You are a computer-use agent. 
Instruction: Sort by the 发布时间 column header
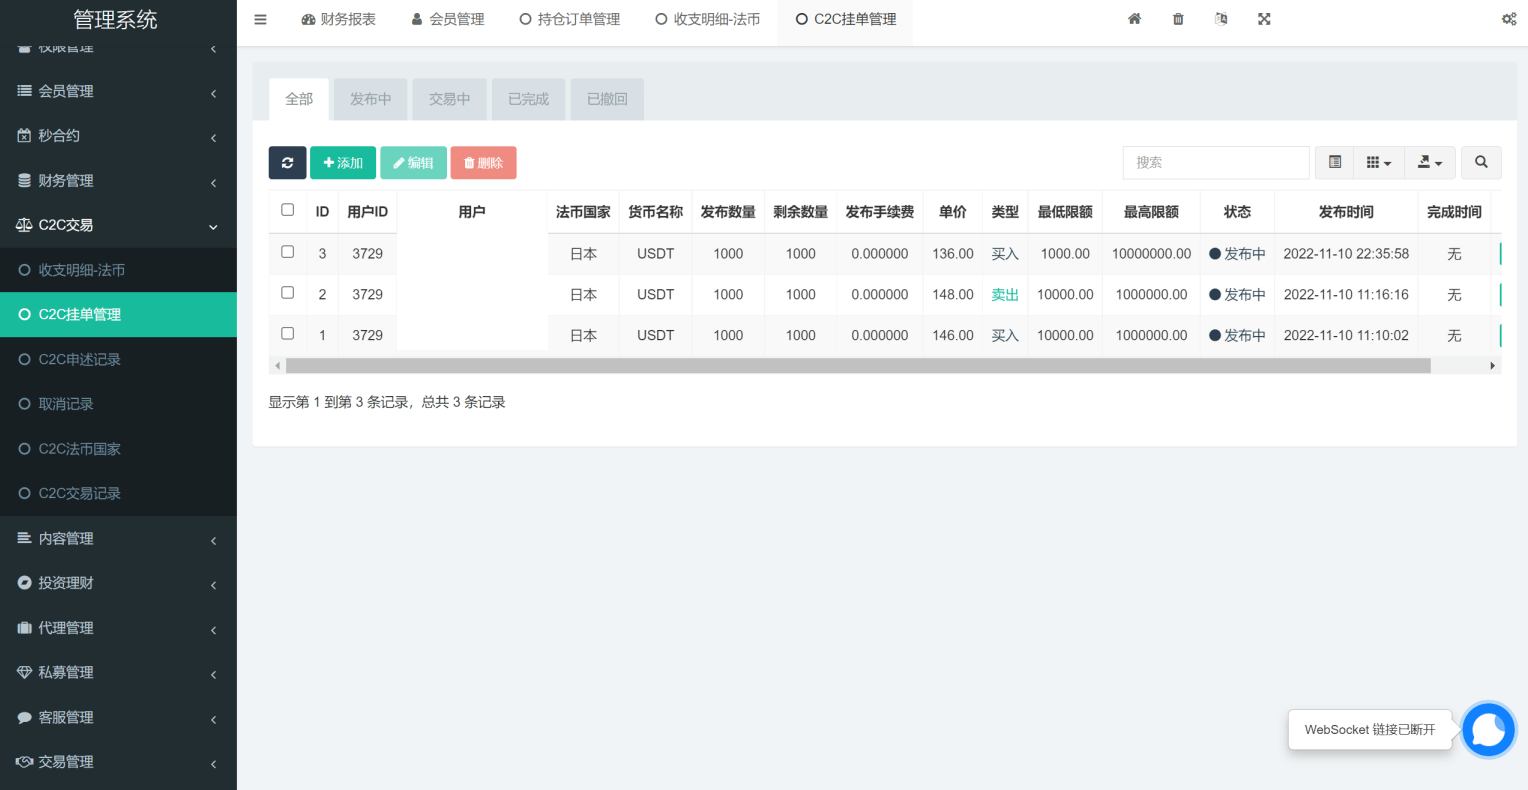pyautogui.click(x=1346, y=212)
